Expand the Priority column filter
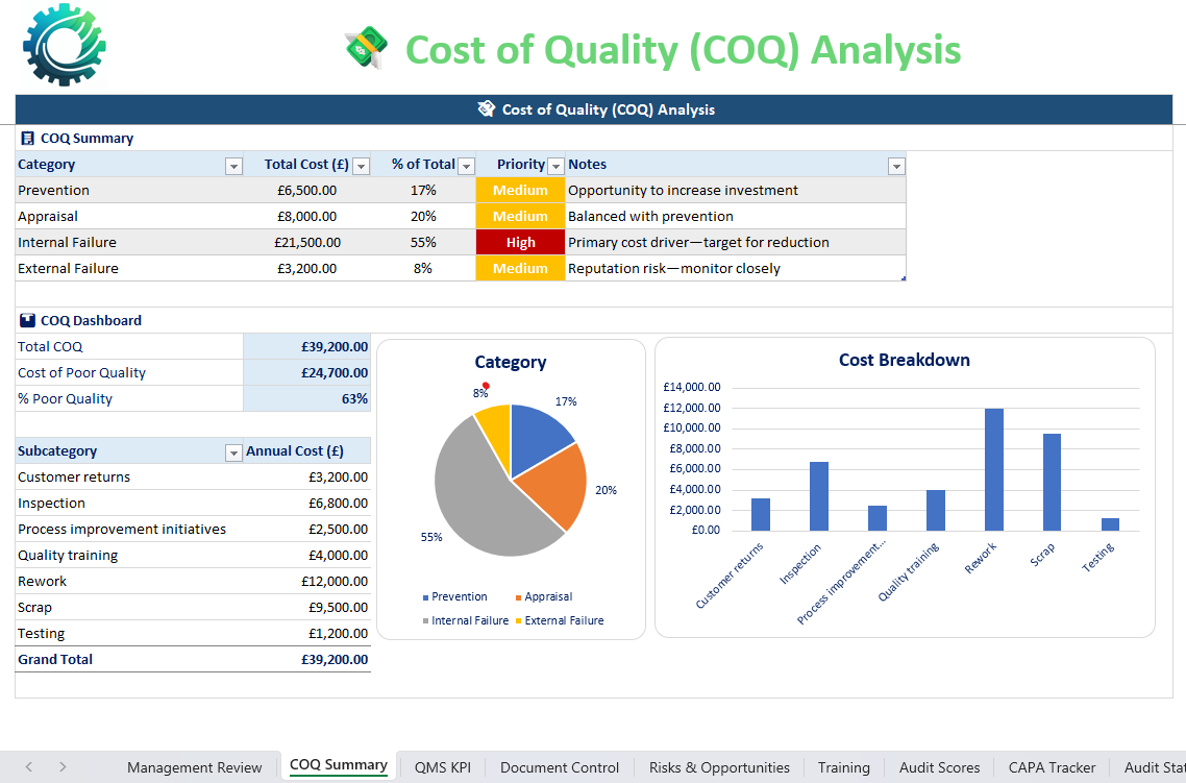This screenshot has width=1186, height=783. click(556, 166)
